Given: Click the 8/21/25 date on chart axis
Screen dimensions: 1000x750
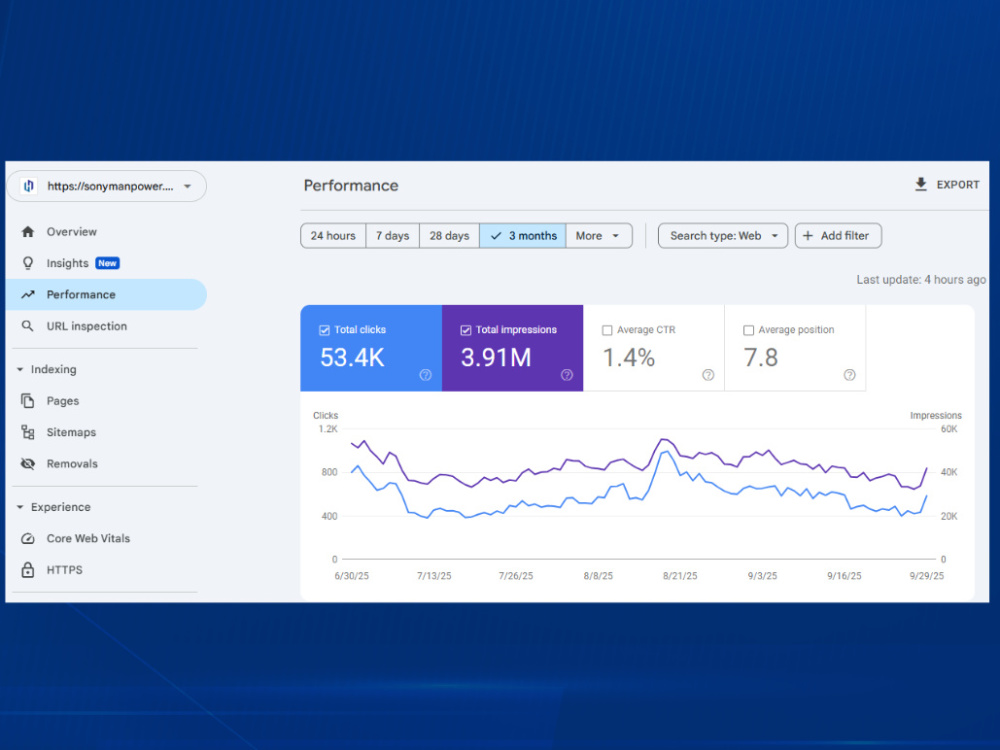Looking at the screenshot, I should pos(680,576).
